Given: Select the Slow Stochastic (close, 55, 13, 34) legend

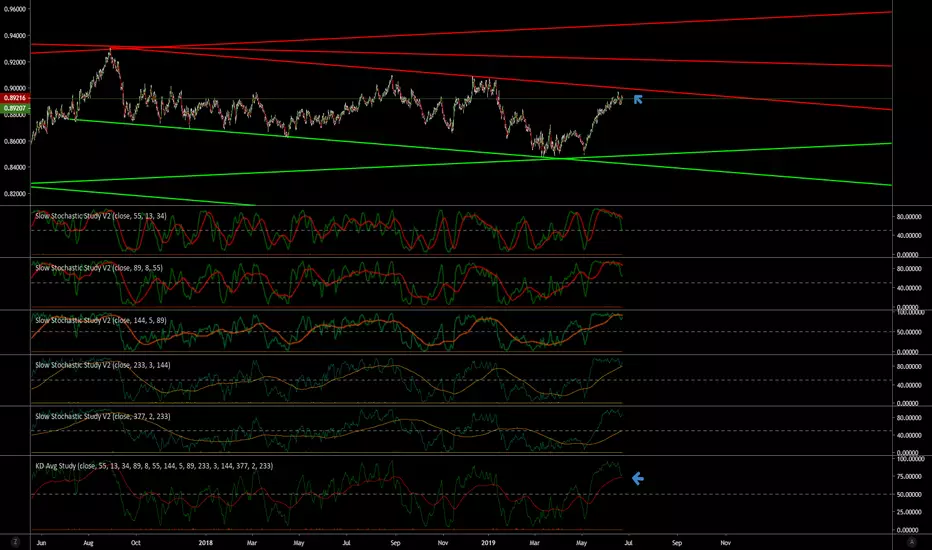Looking at the screenshot, I should click(x=100, y=216).
